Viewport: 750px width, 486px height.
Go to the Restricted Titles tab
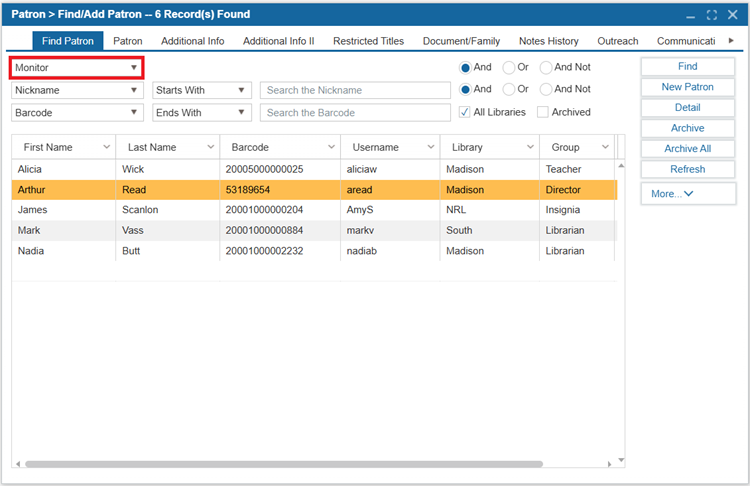[x=368, y=41]
